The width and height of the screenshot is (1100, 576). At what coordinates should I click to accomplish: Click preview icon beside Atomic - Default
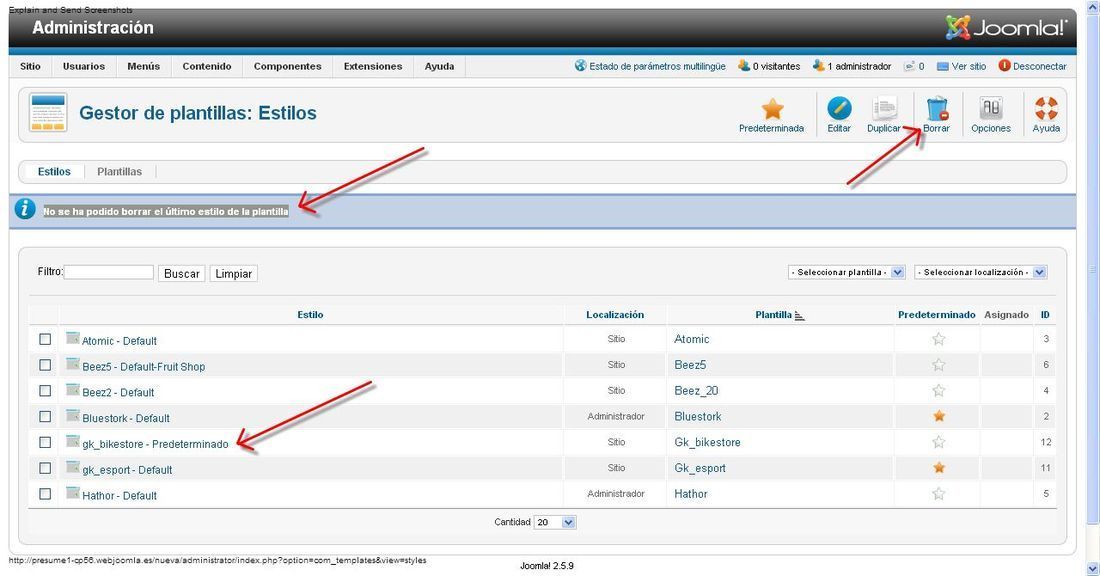coord(72,338)
